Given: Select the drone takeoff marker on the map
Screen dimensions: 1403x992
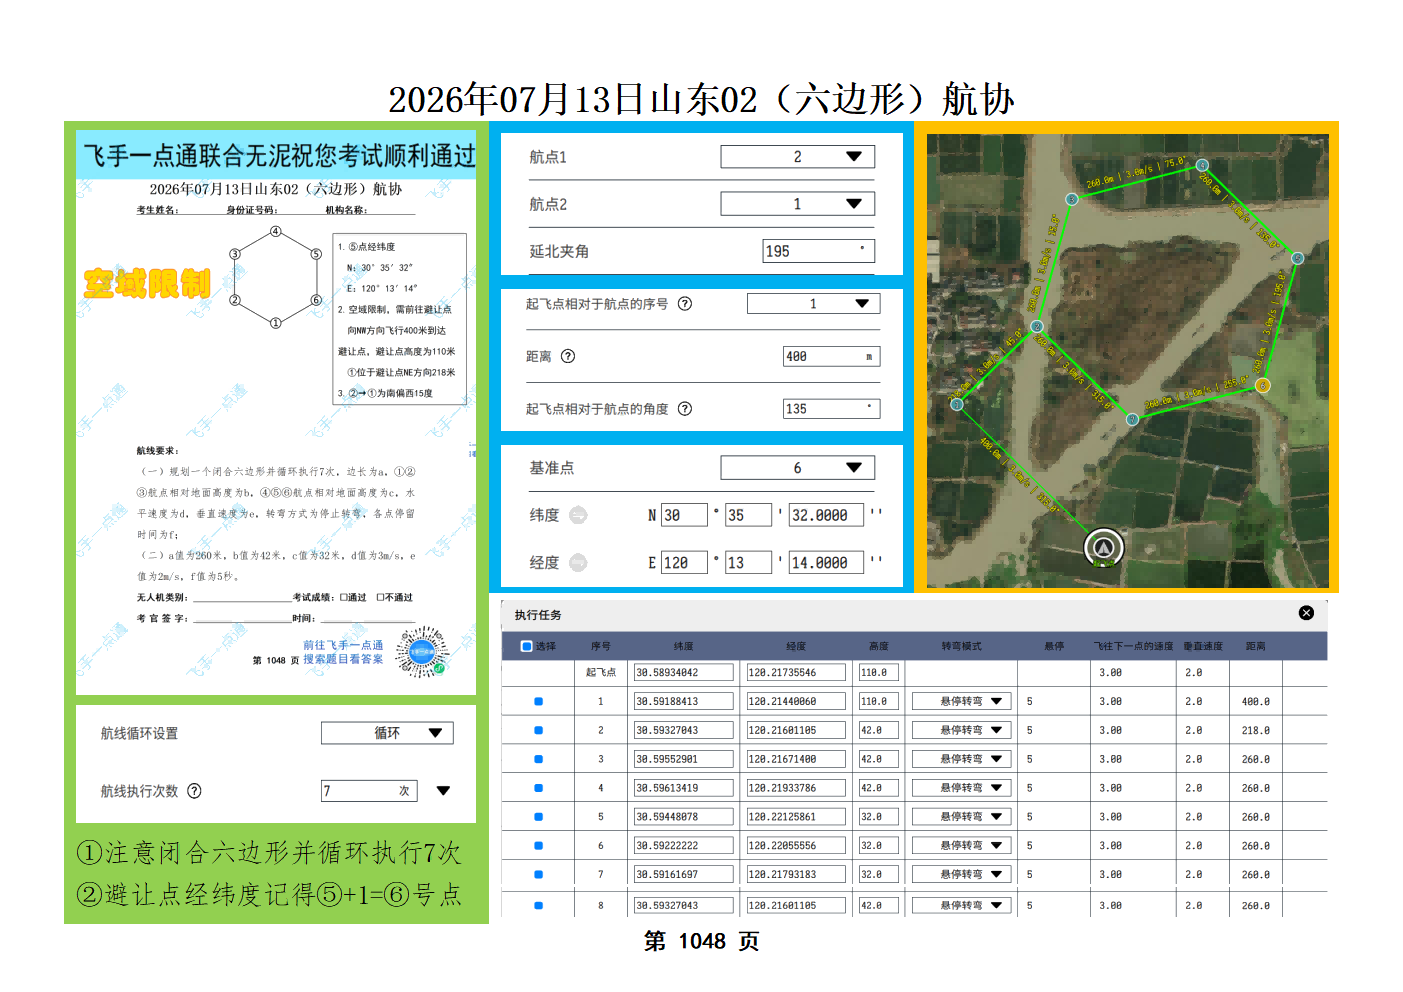Looking at the screenshot, I should [1104, 547].
